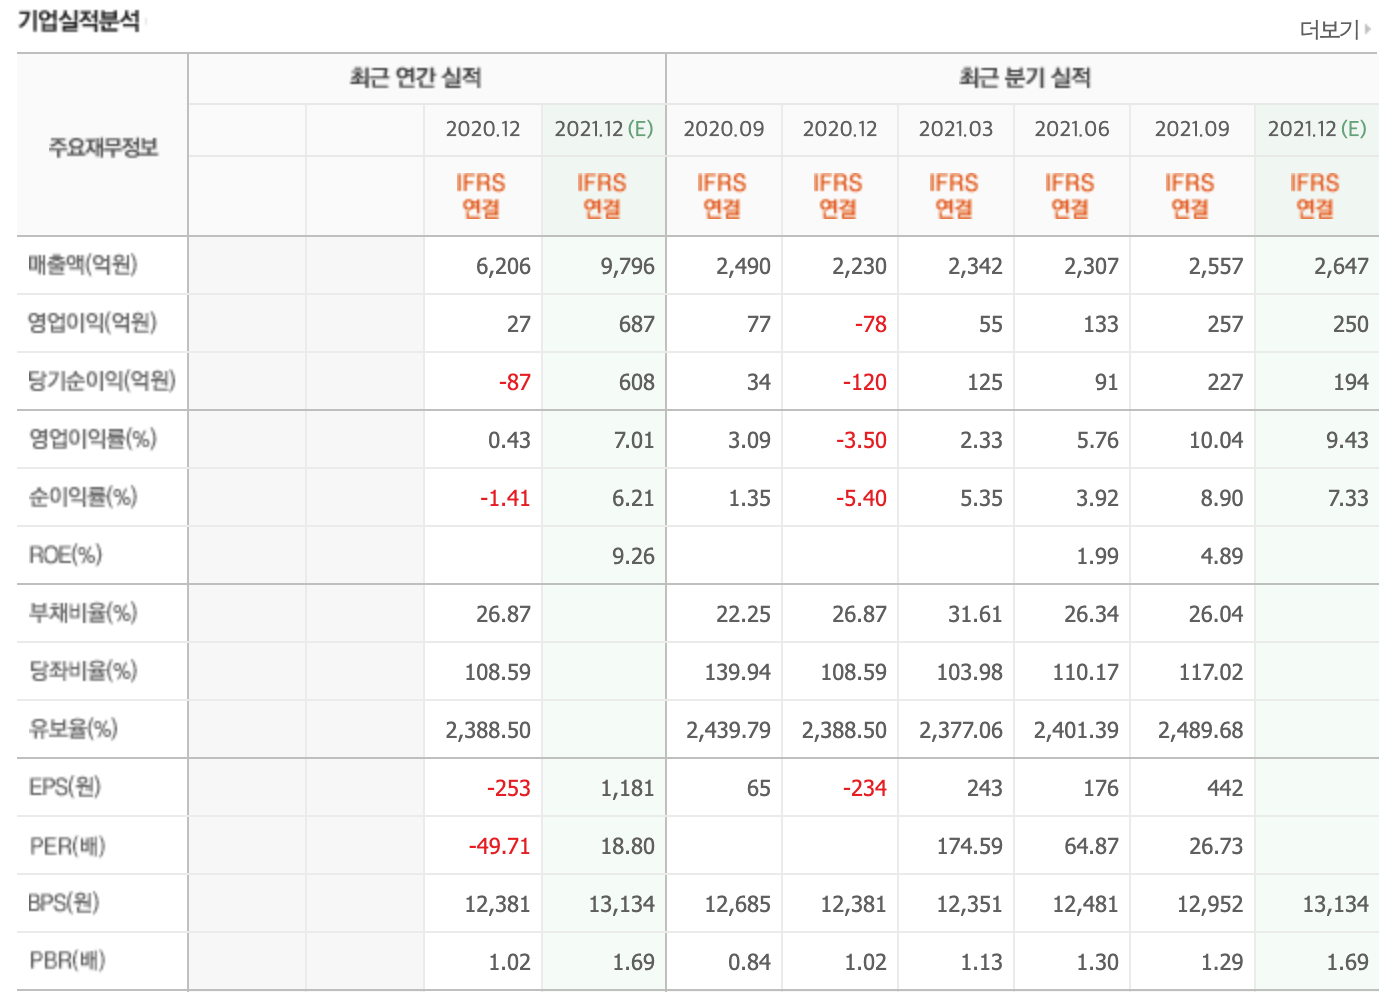Click ROE value 9.26

(633, 557)
